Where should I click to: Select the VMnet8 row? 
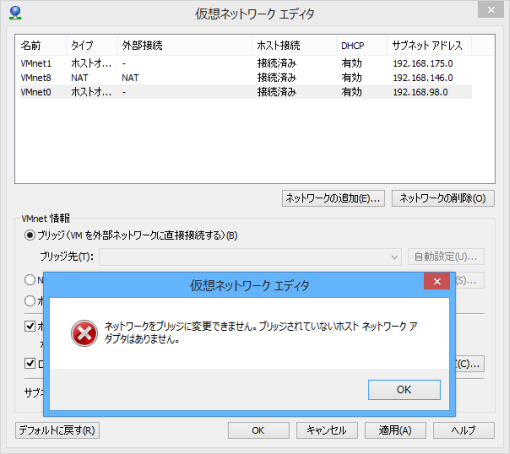246,78
